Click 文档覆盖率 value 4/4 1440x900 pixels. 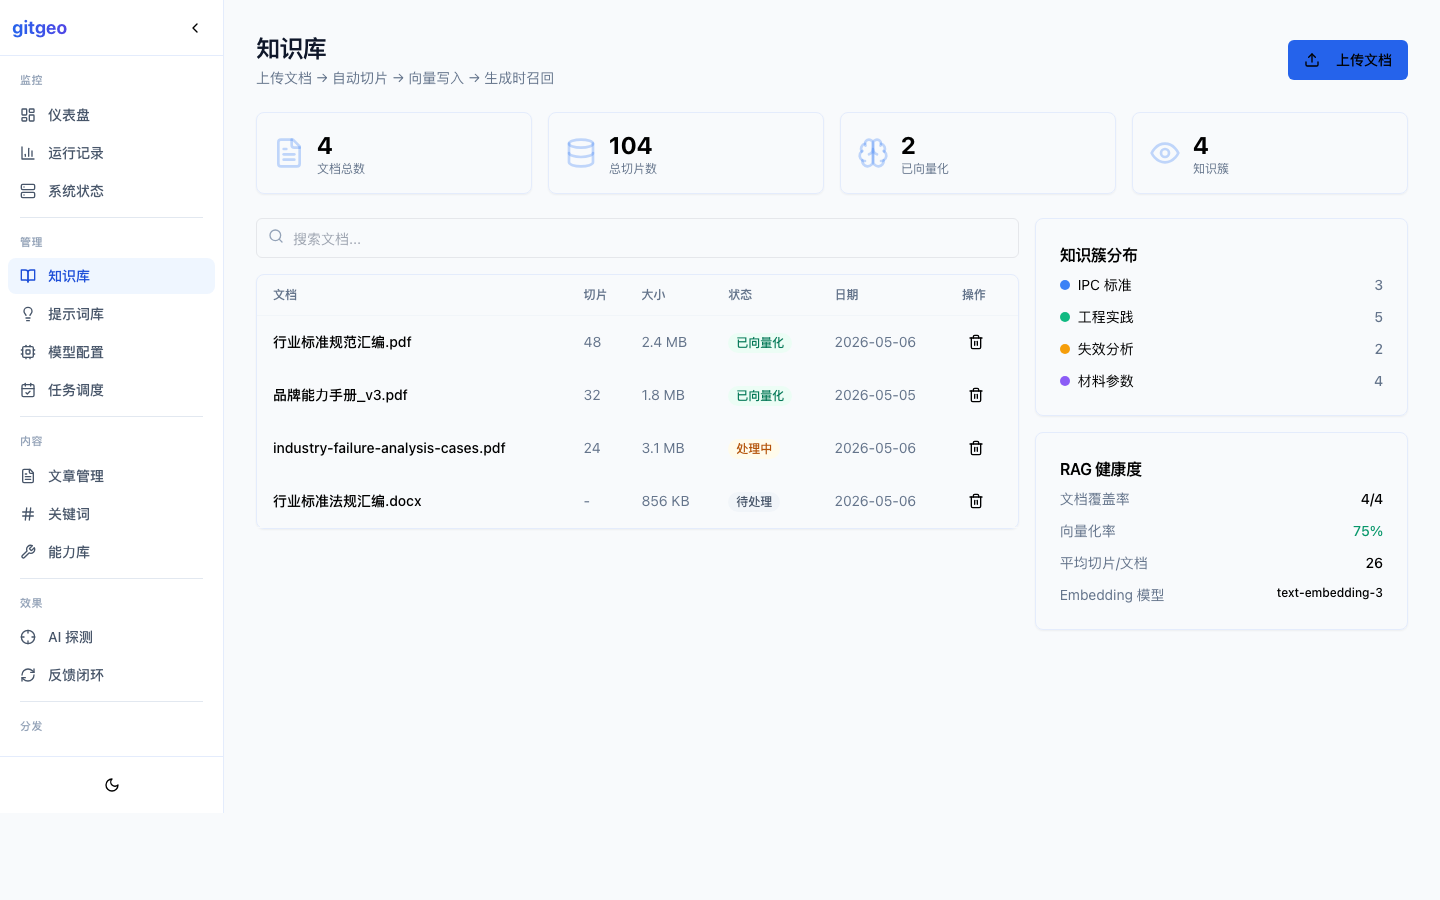tap(1372, 499)
